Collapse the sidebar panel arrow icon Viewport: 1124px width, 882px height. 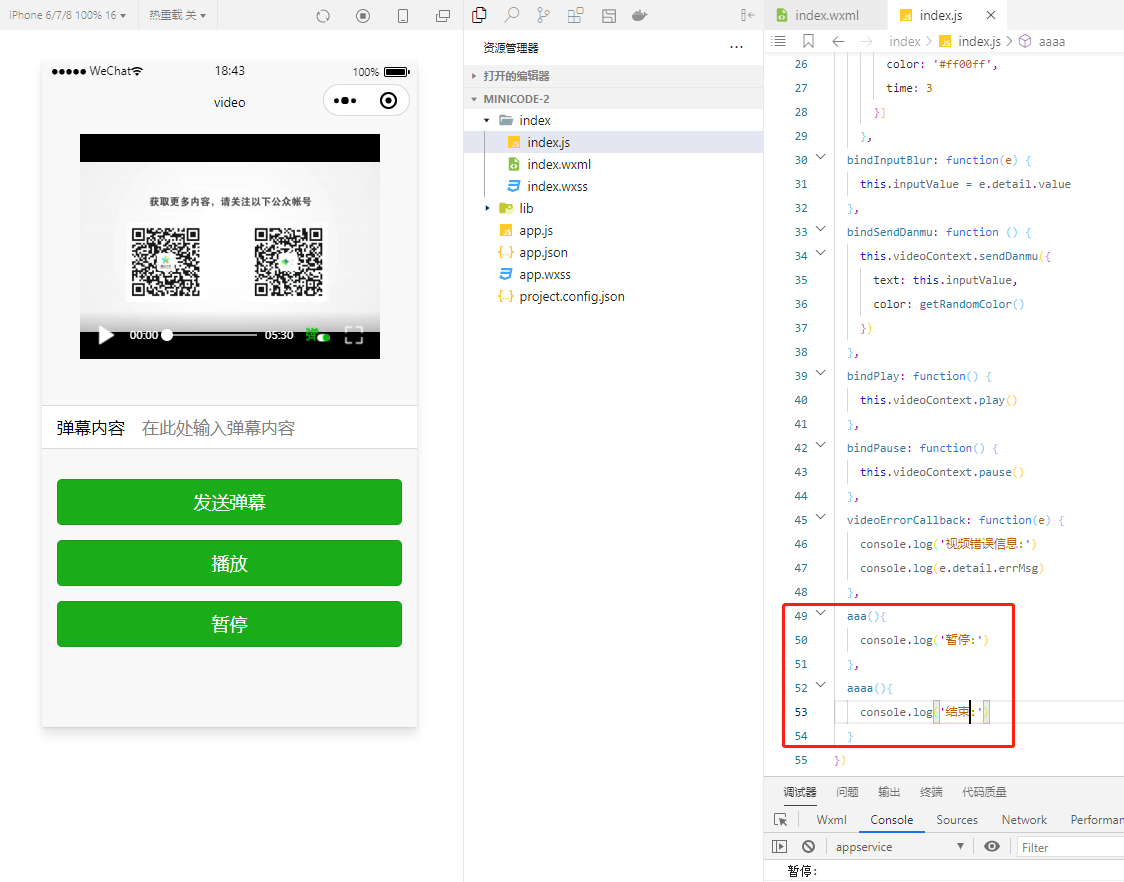click(748, 15)
